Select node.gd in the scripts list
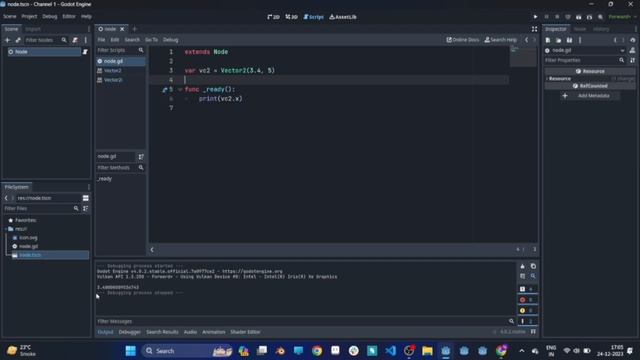 [120, 61]
